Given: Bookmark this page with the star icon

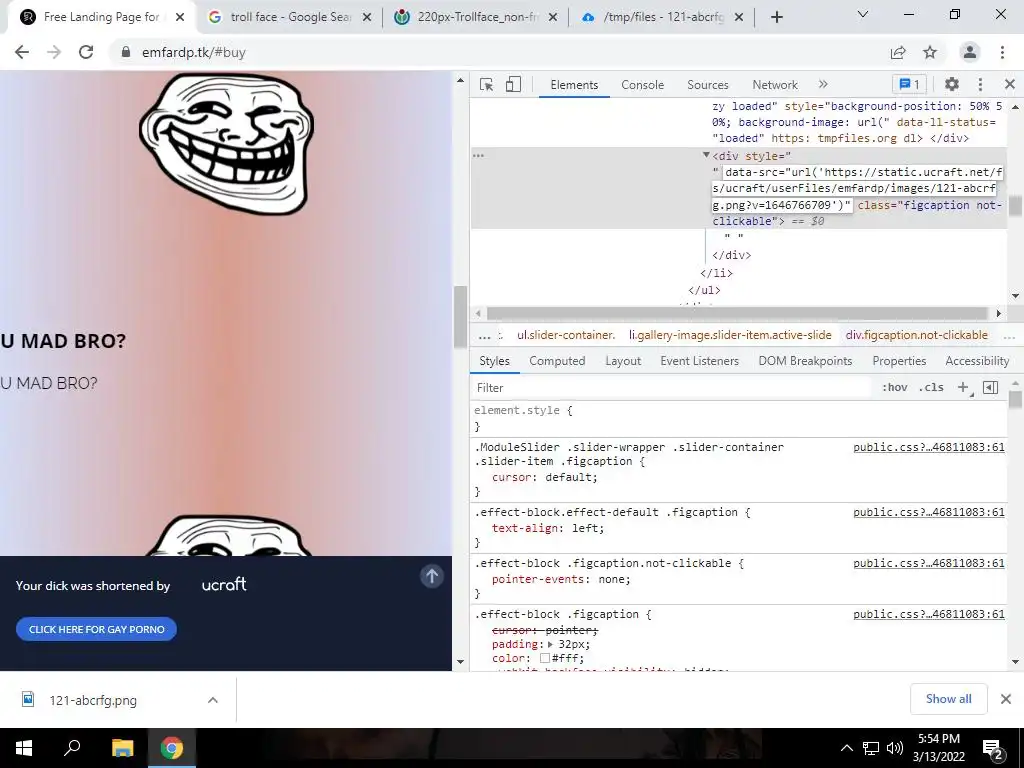Looking at the screenshot, I should coord(930,52).
